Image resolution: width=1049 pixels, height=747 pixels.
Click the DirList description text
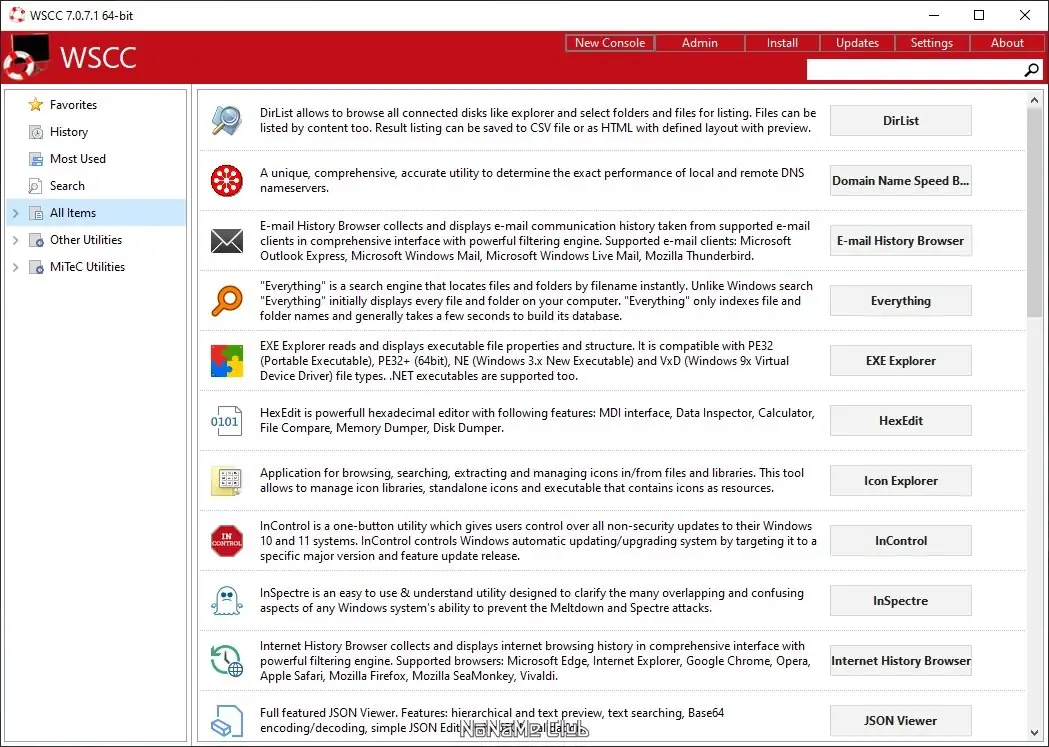click(x=538, y=120)
